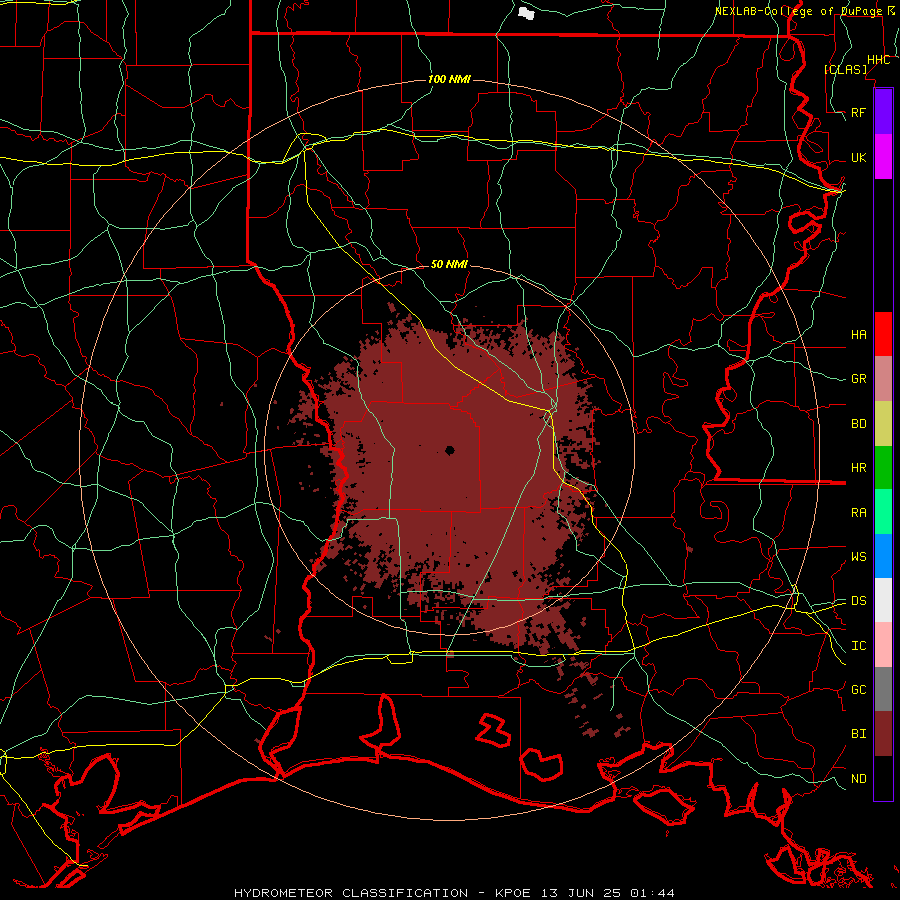Click the 'BI' legend label

click(858, 734)
